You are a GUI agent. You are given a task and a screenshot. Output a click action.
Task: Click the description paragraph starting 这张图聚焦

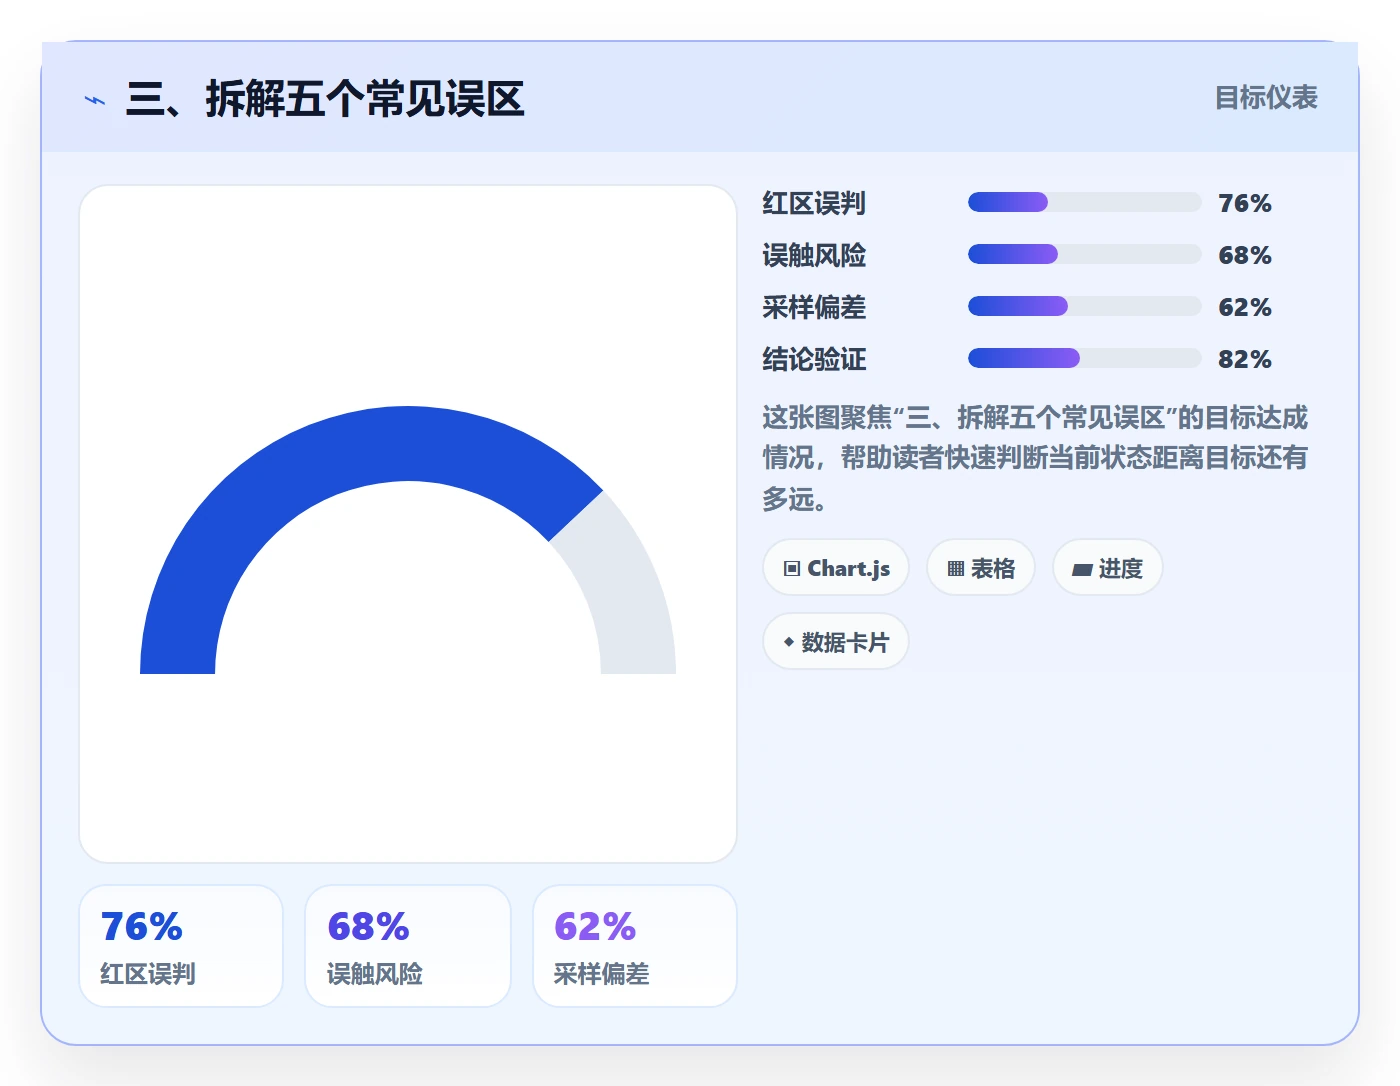pos(1035,458)
